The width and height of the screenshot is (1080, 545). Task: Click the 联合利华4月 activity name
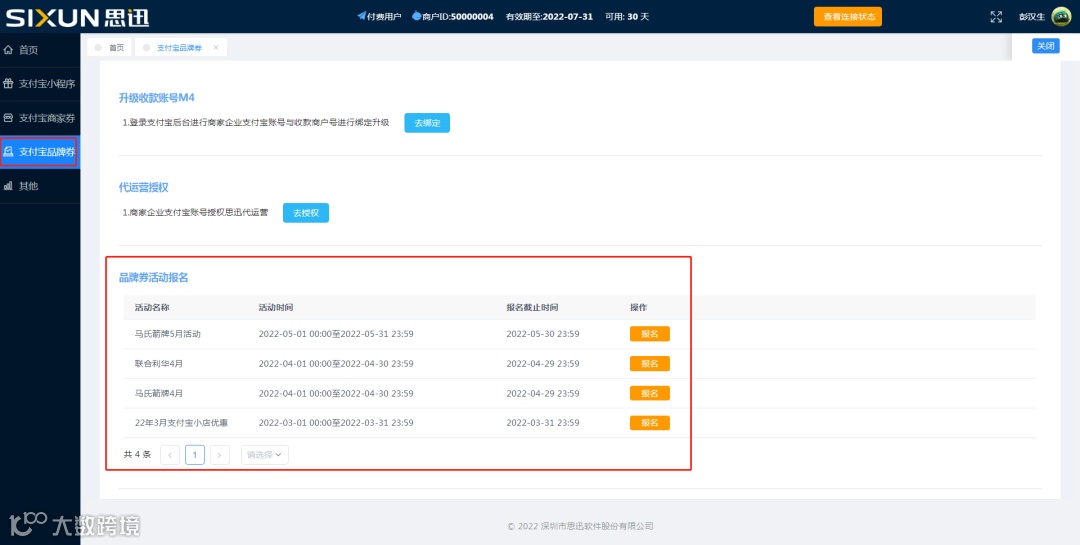coord(159,364)
